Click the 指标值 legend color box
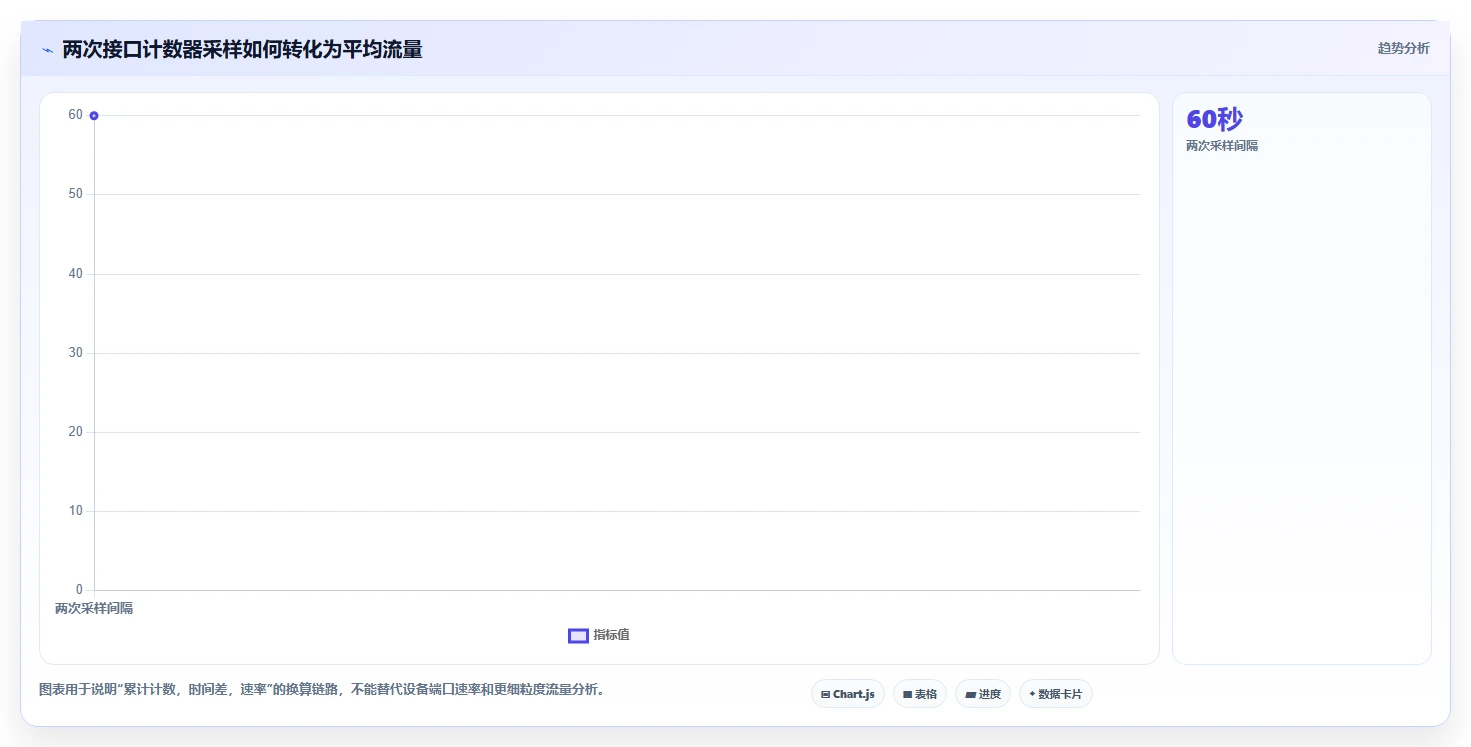 point(578,635)
